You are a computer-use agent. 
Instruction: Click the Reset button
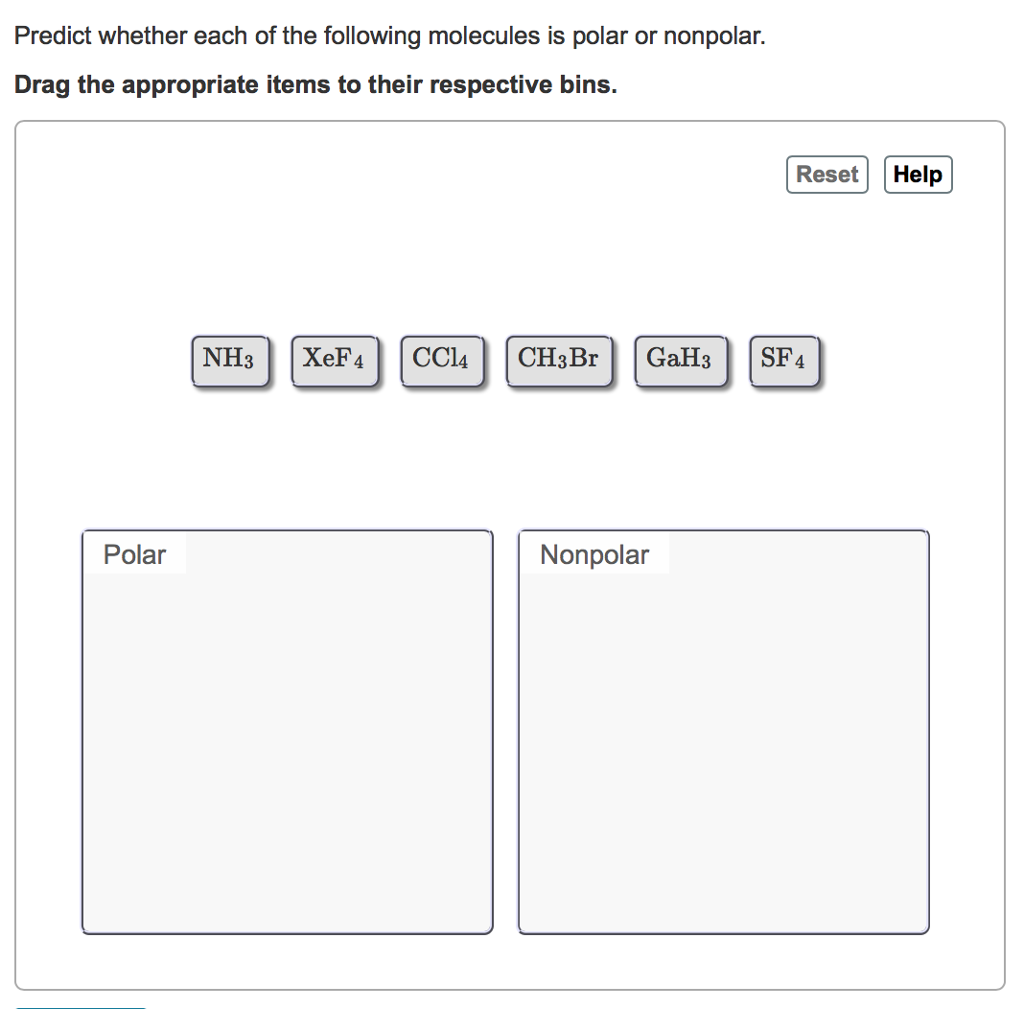[x=827, y=174]
